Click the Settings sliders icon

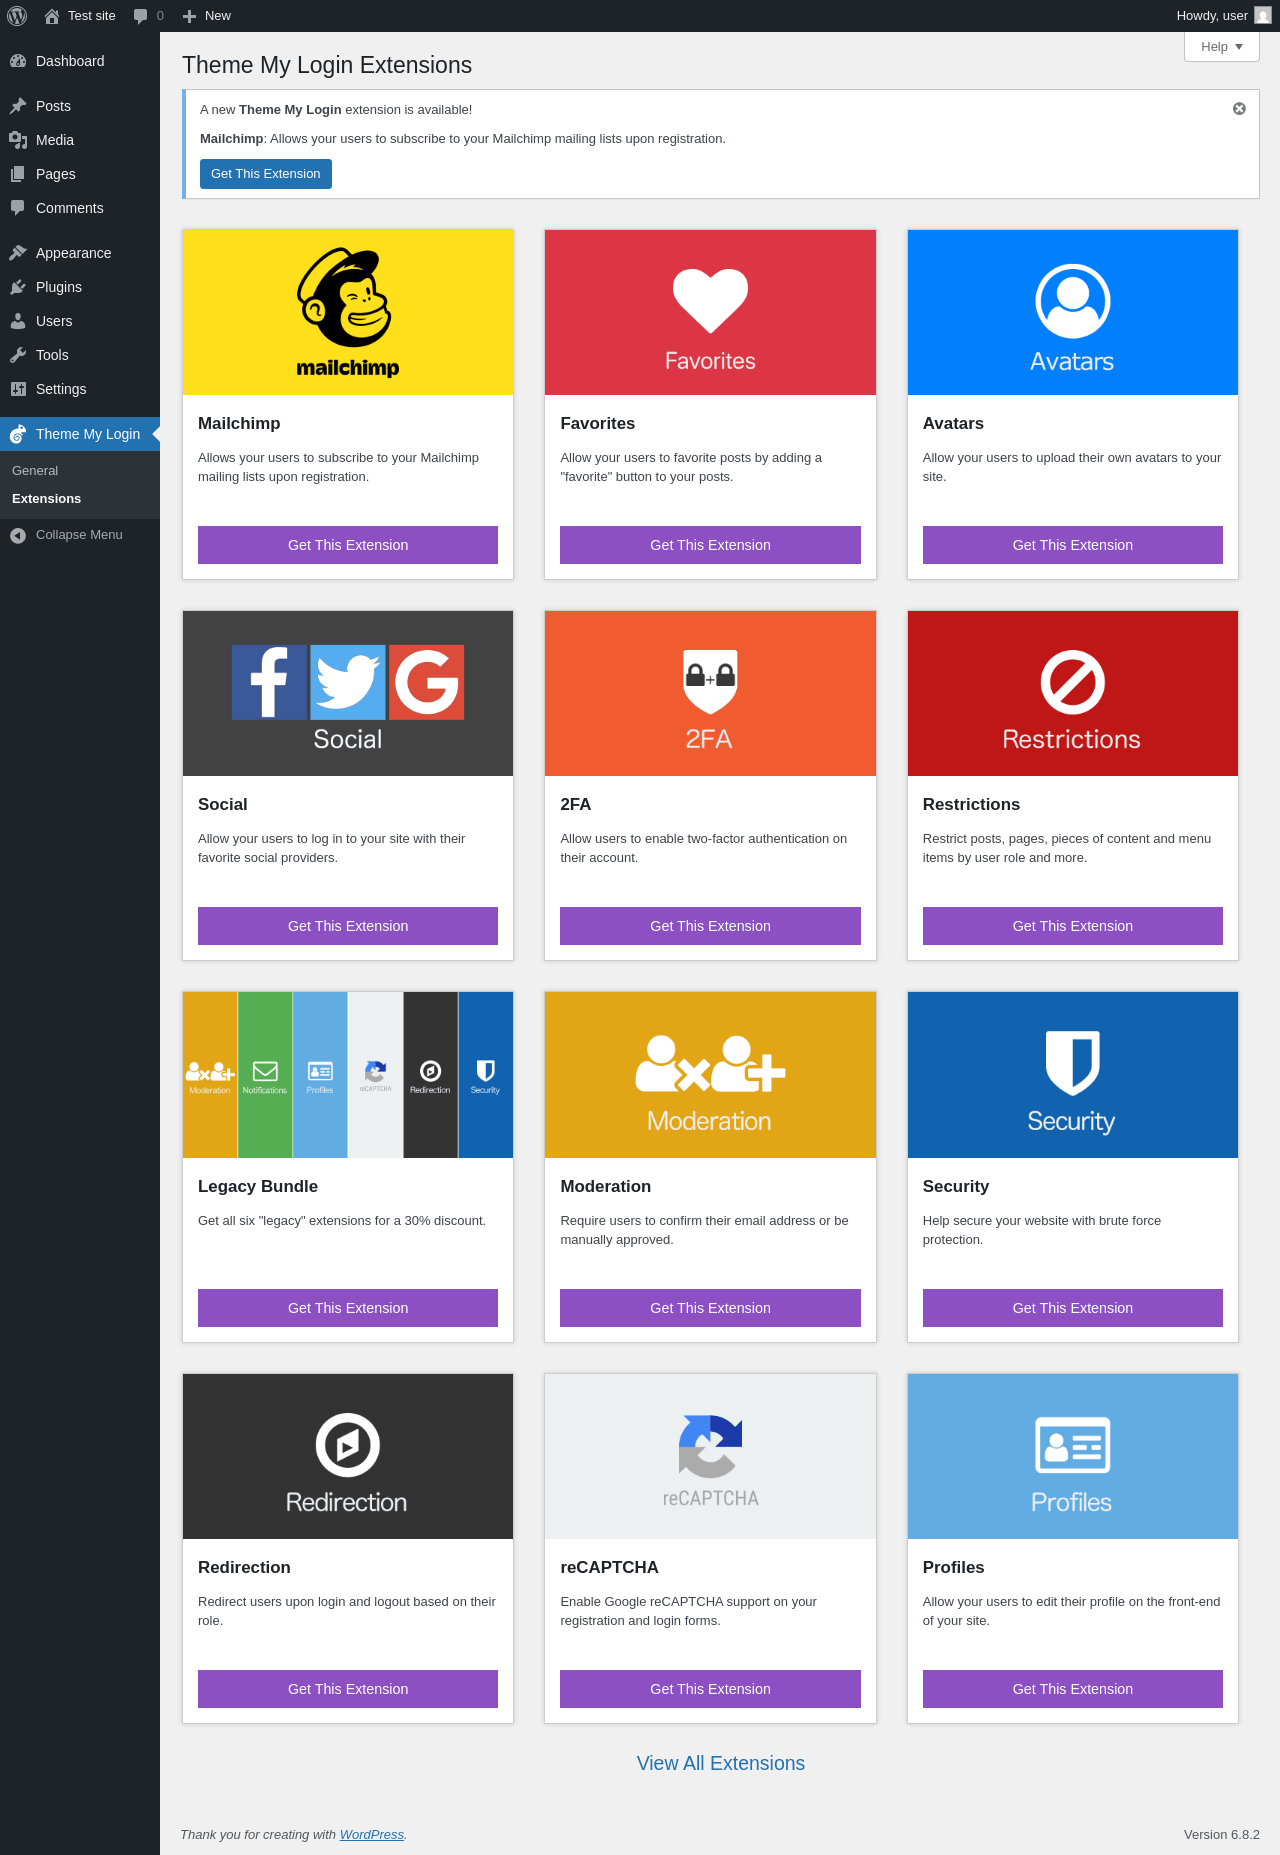tap(18, 389)
